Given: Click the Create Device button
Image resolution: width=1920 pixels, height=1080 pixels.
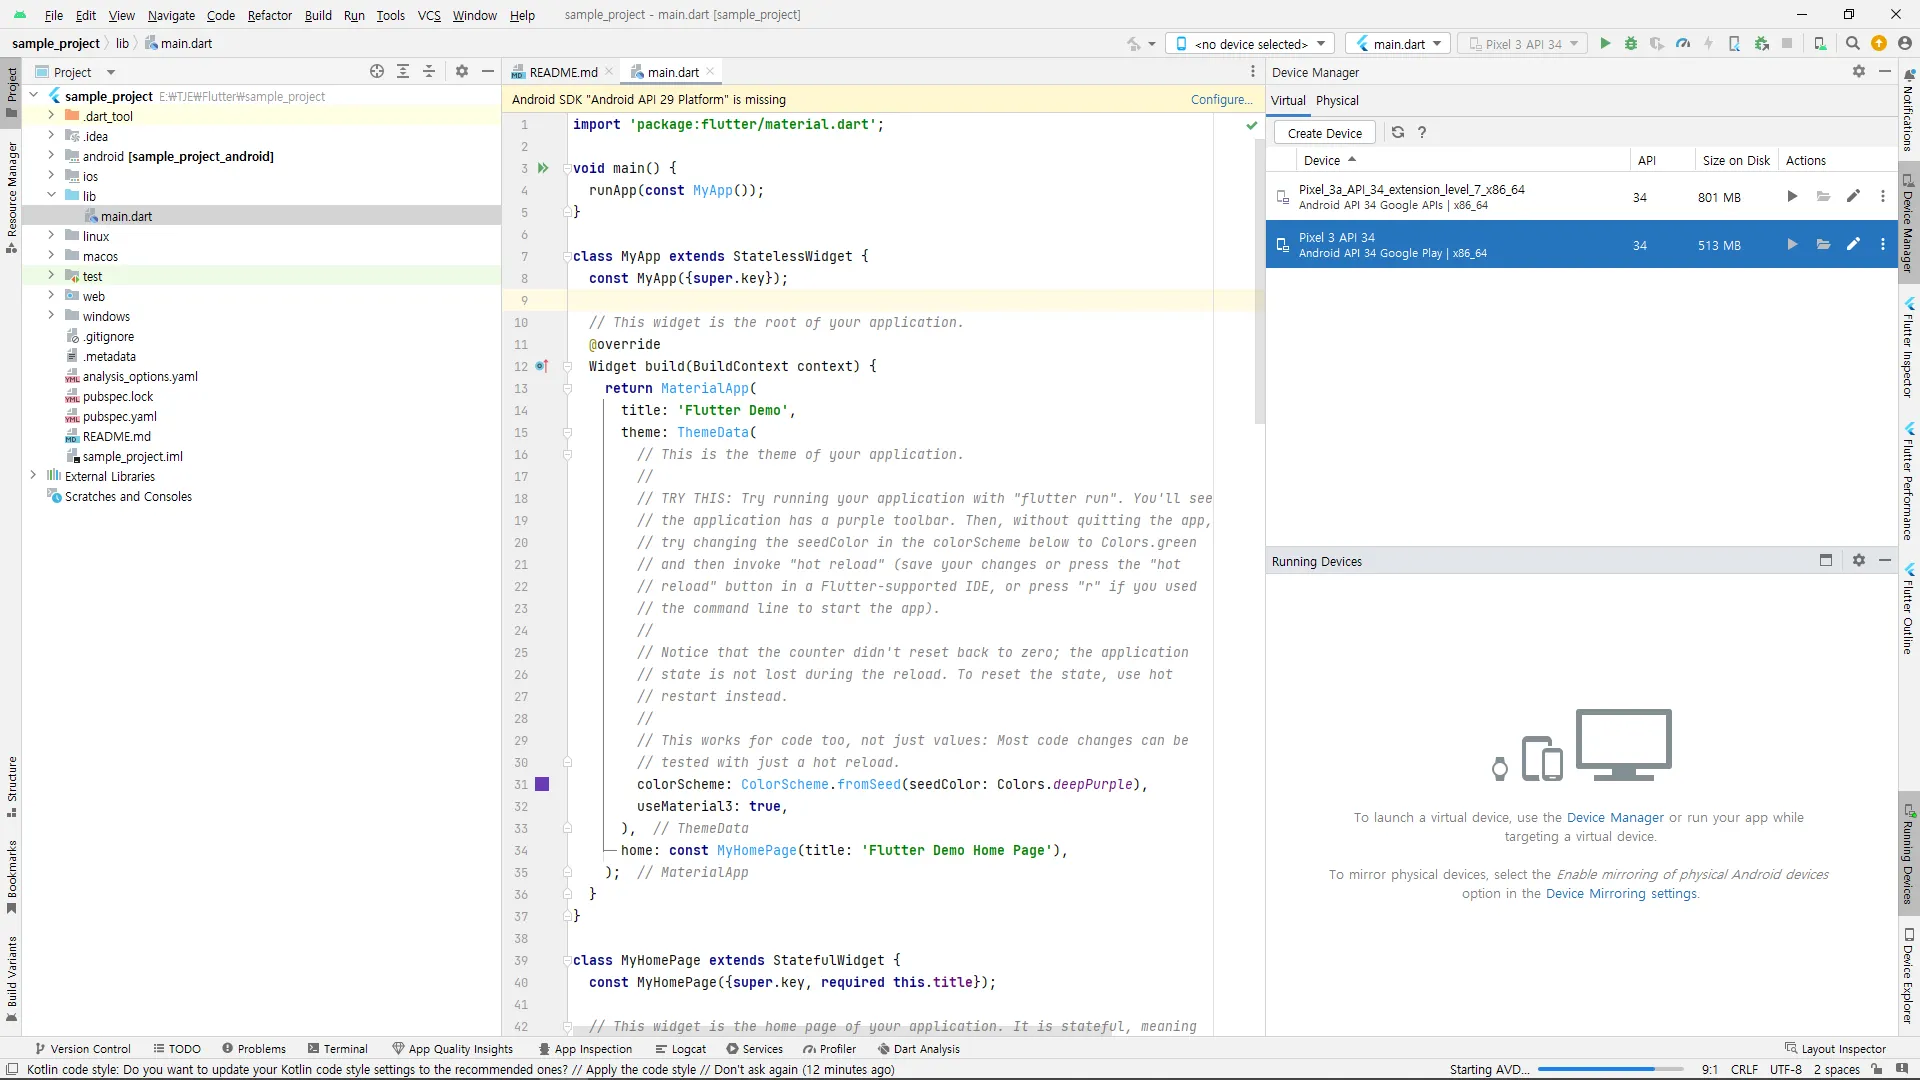Looking at the screenshot, I should pyautogui.click(x=1324, y=133).
